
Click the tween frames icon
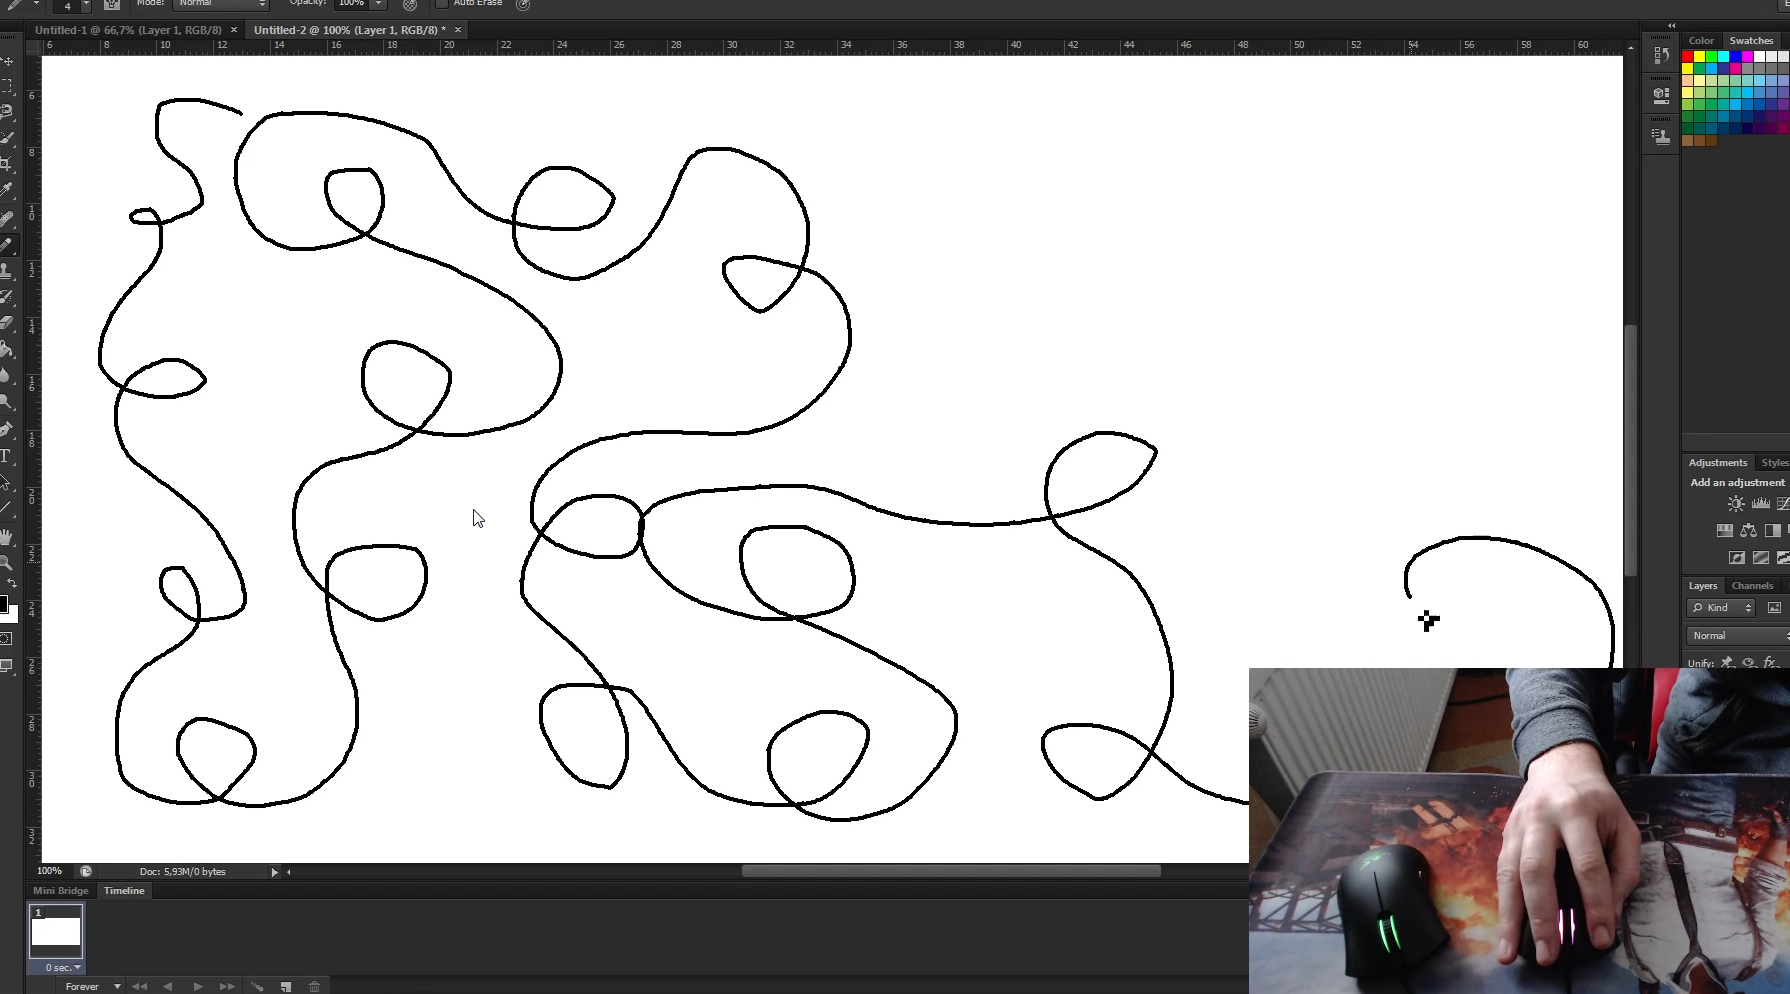[257, 987]
